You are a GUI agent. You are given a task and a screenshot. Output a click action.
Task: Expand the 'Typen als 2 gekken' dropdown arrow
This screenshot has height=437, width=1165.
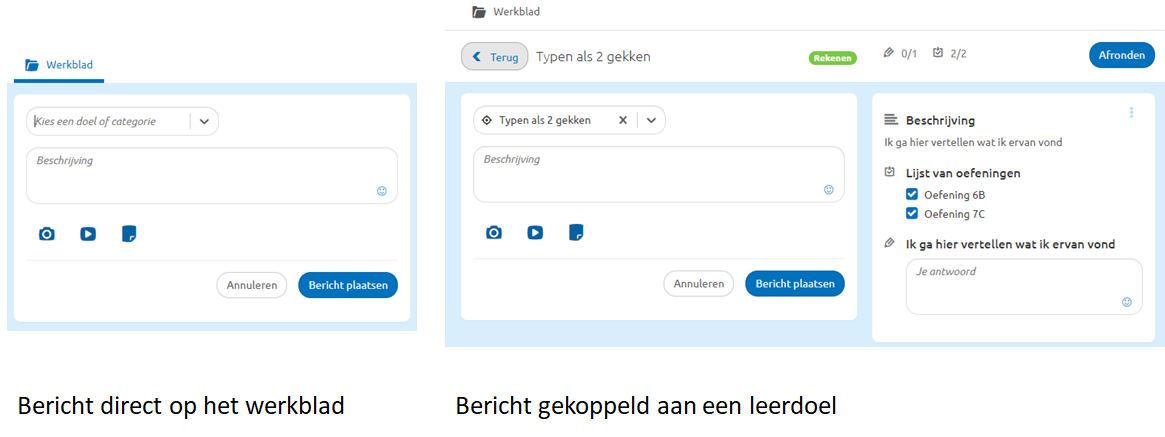(x=651, y=120)
